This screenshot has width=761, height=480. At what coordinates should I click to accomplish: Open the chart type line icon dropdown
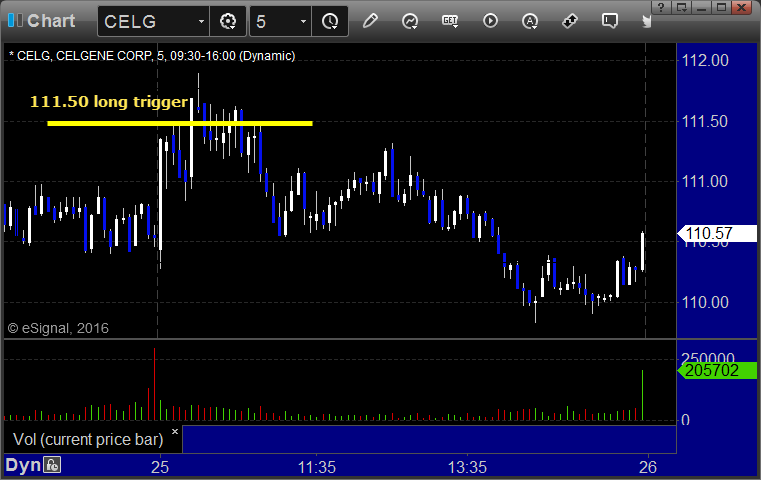coord(410,21)
